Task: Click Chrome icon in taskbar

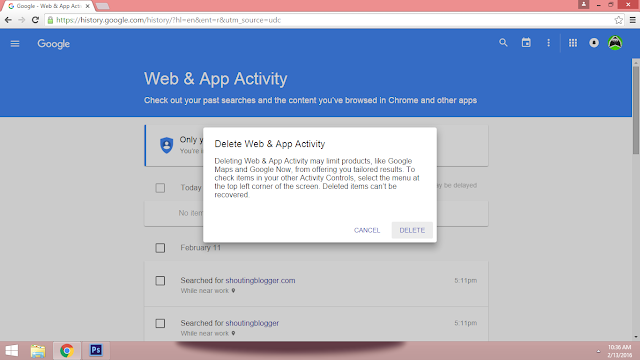Action: tap(67, 351)
